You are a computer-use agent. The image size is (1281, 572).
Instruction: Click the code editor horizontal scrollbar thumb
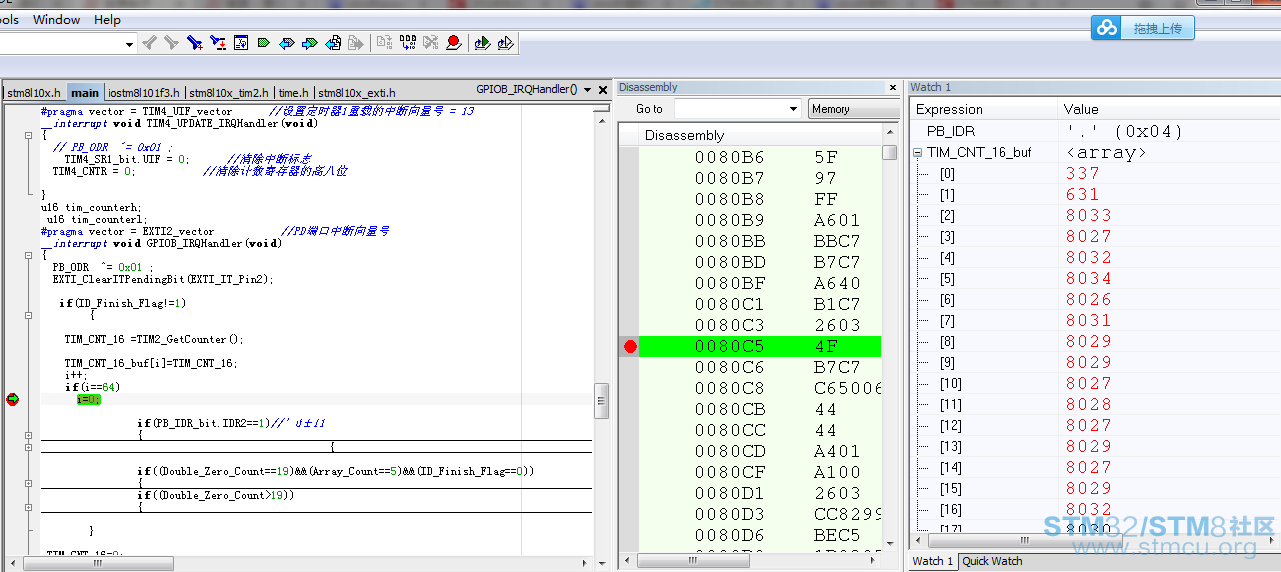pos(98,563)
